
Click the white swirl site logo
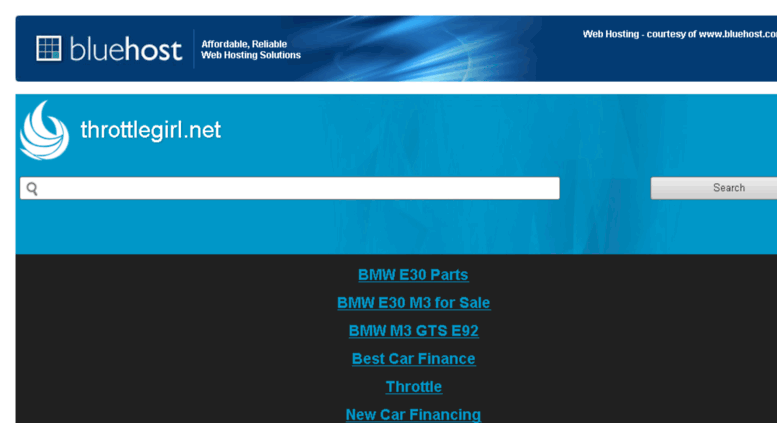point(44,130)
